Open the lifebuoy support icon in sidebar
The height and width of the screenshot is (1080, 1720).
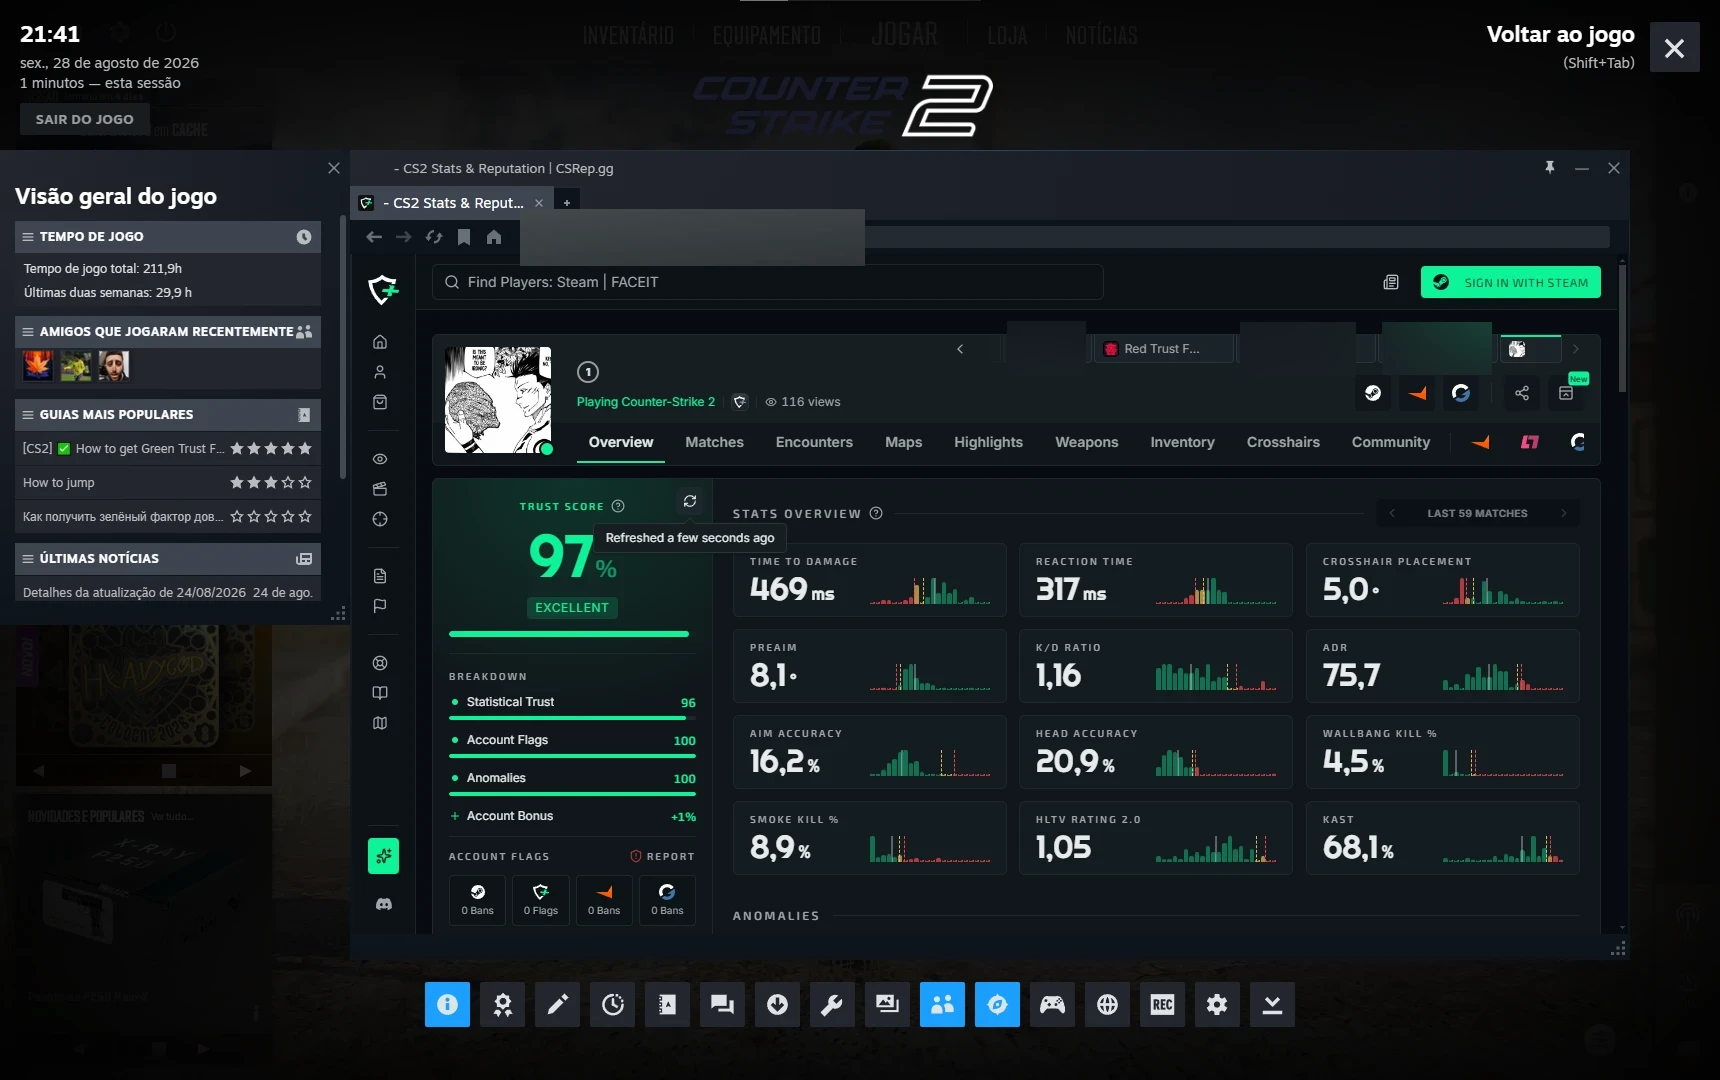click(380, 663)
